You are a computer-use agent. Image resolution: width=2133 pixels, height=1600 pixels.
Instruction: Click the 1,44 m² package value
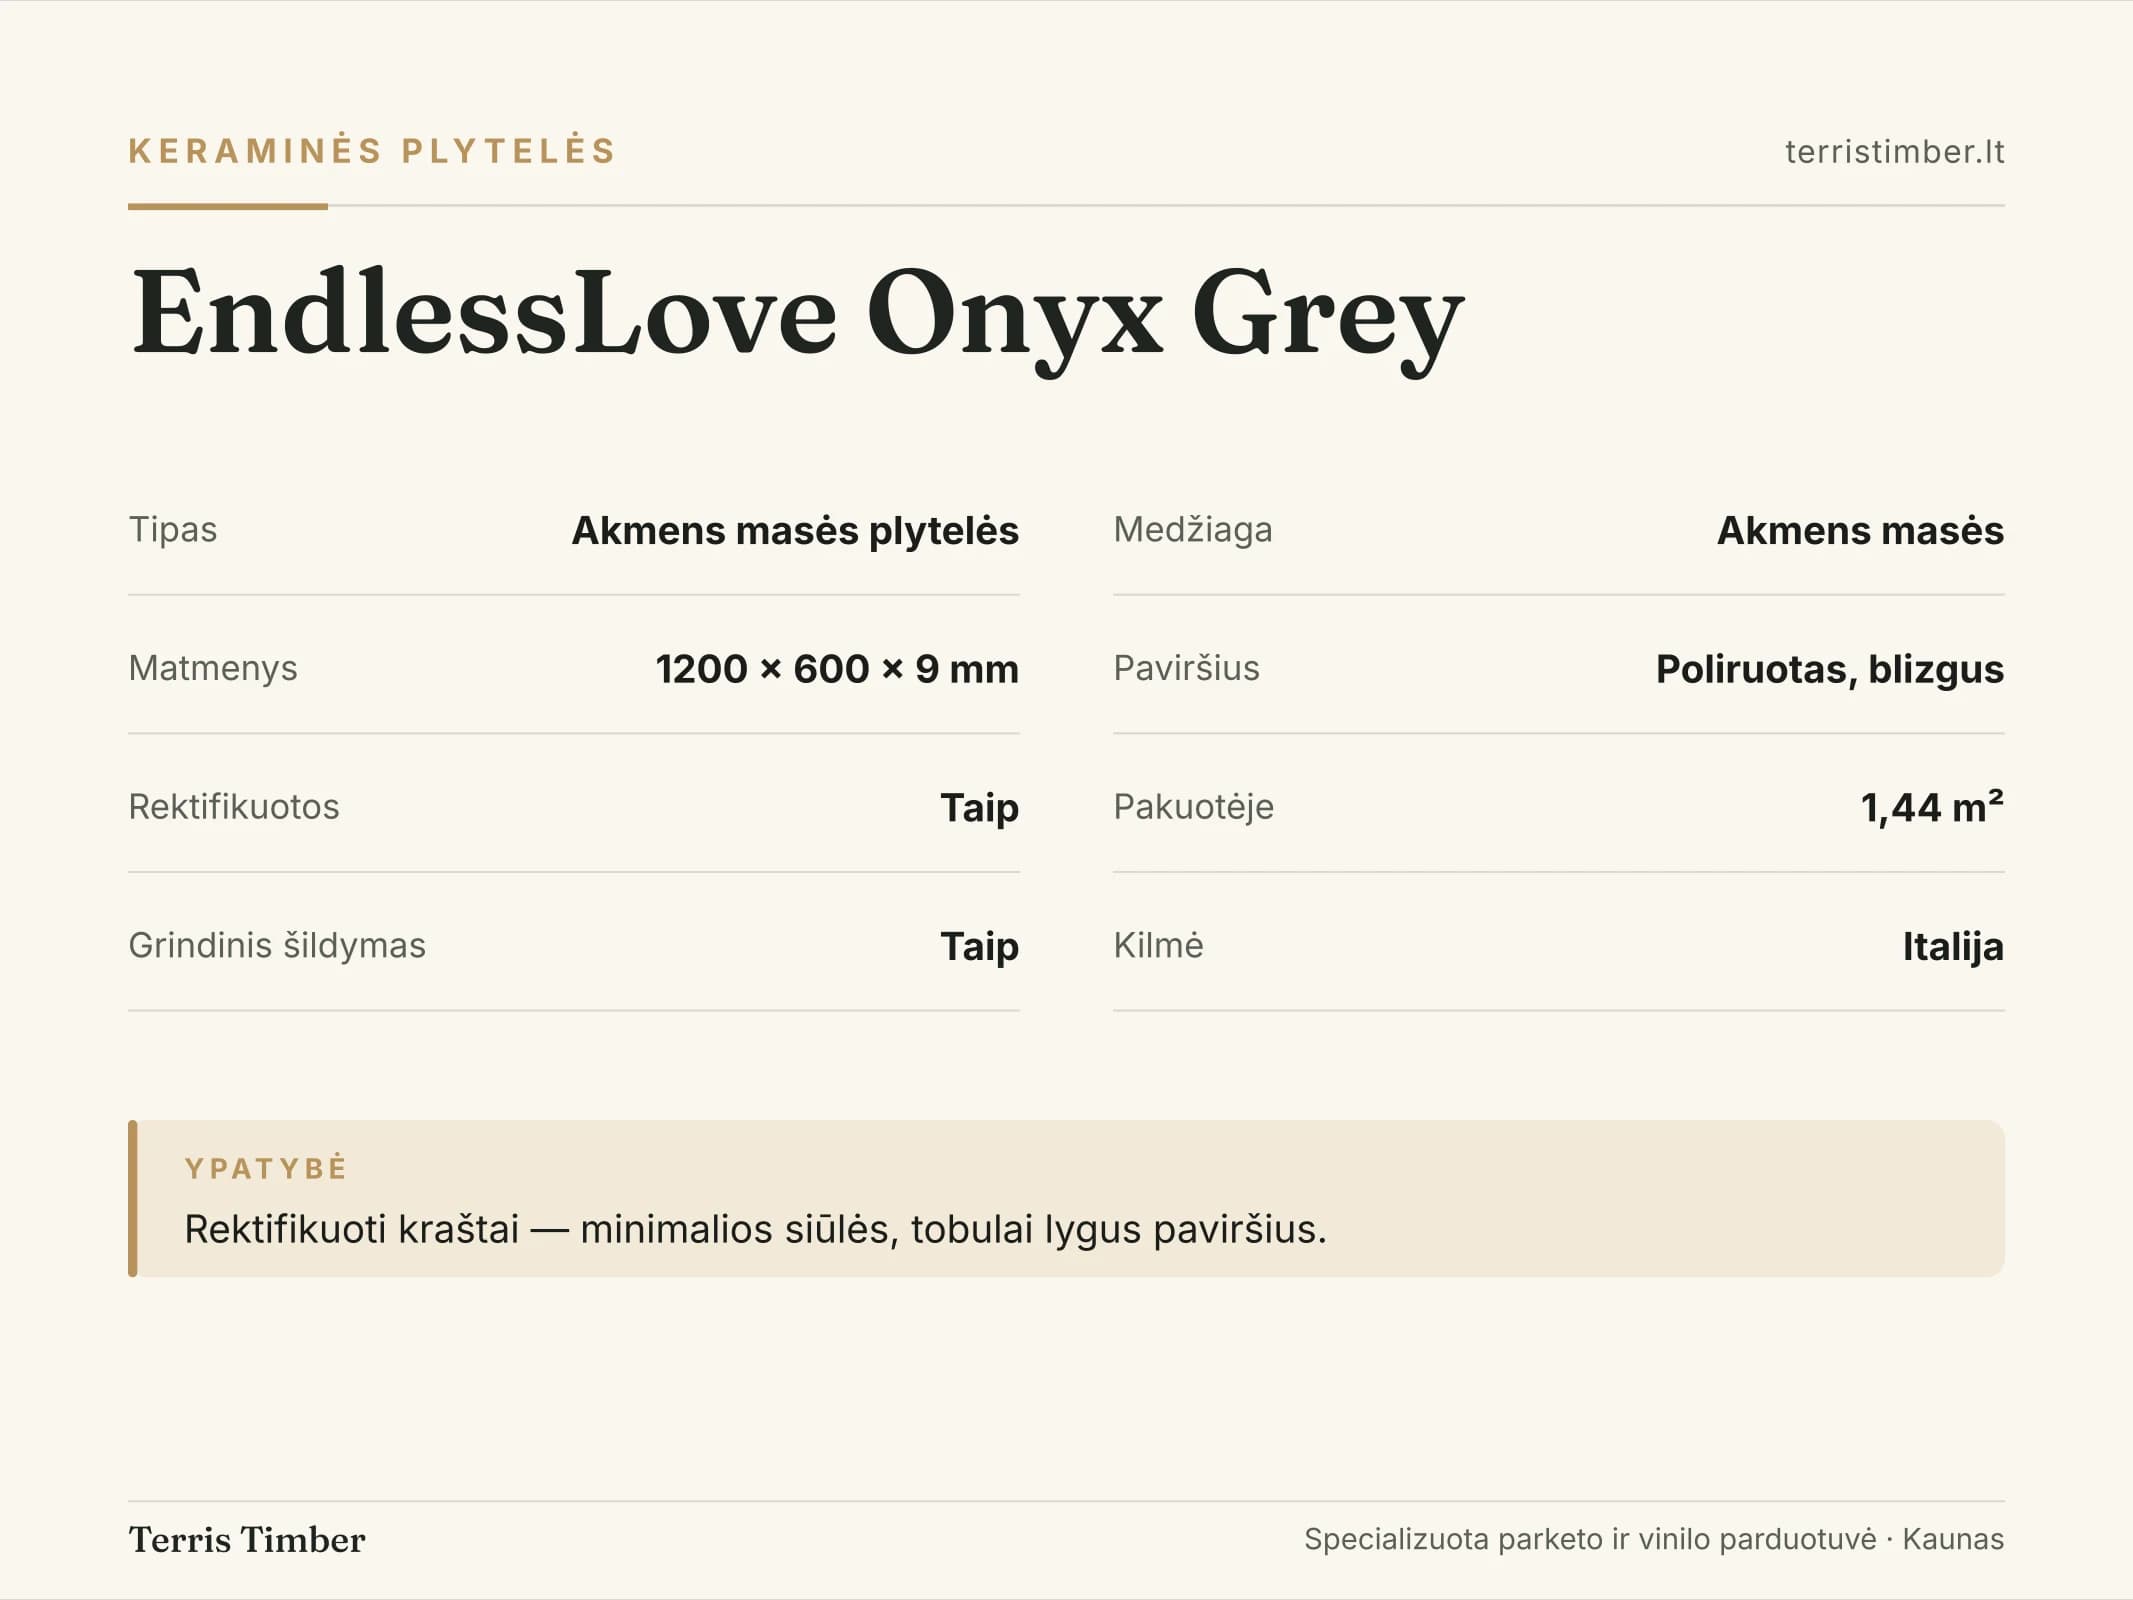coord(1932,807)
